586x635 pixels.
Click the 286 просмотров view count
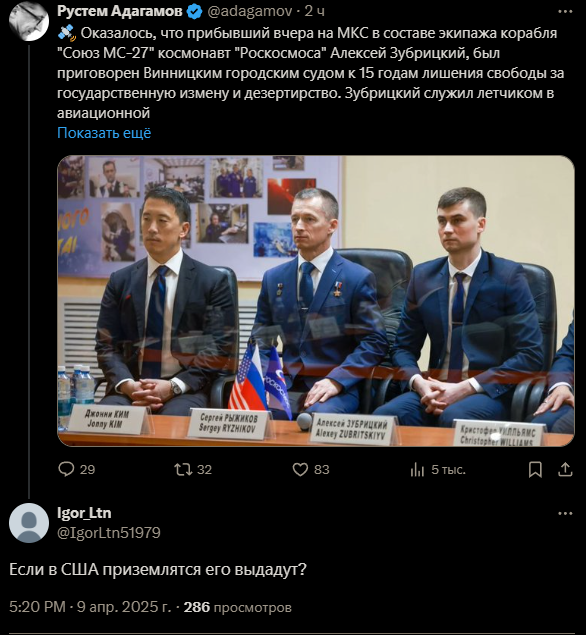point(238,607)
